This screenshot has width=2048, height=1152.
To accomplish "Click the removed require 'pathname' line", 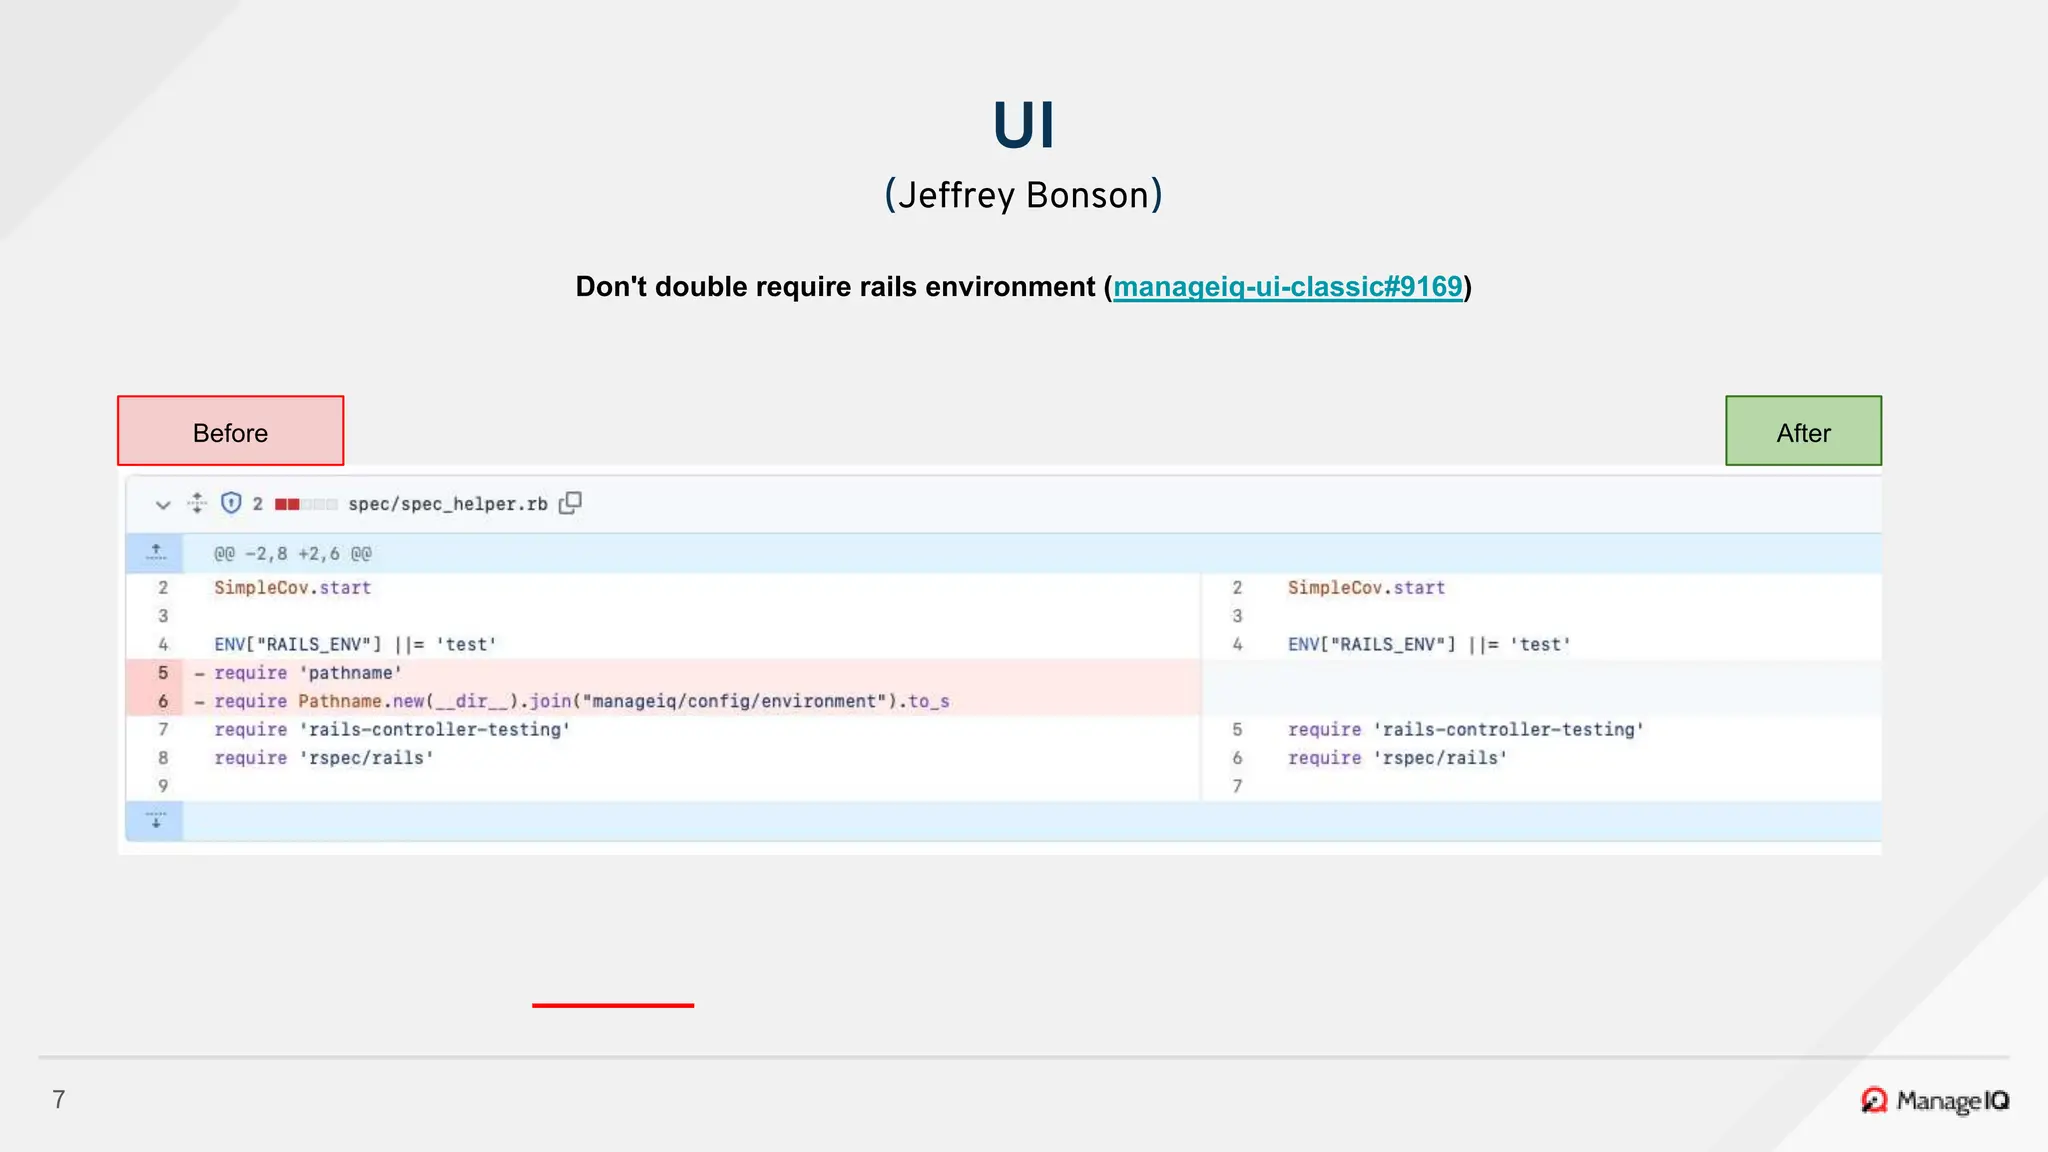I will tap(308, 673).
